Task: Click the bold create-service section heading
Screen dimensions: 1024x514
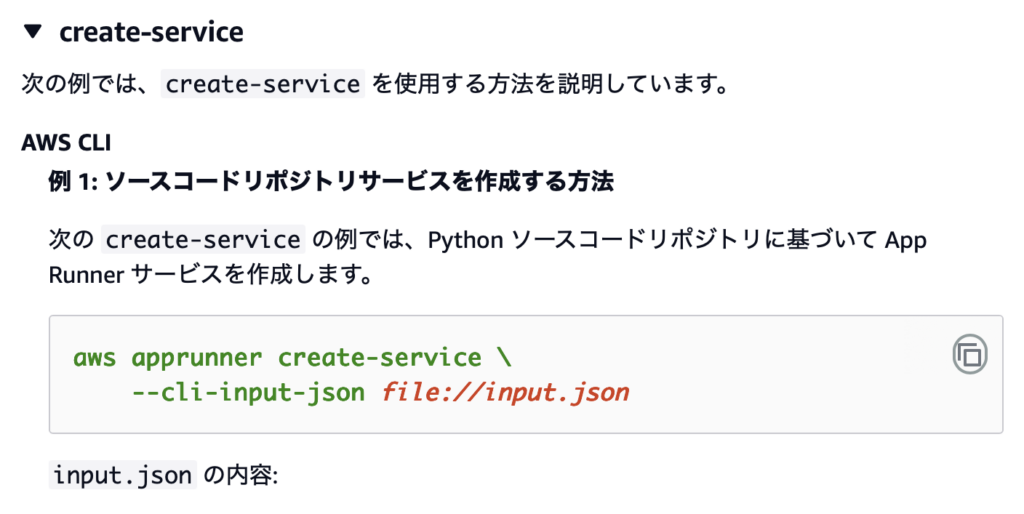Action: coord(151,32)
